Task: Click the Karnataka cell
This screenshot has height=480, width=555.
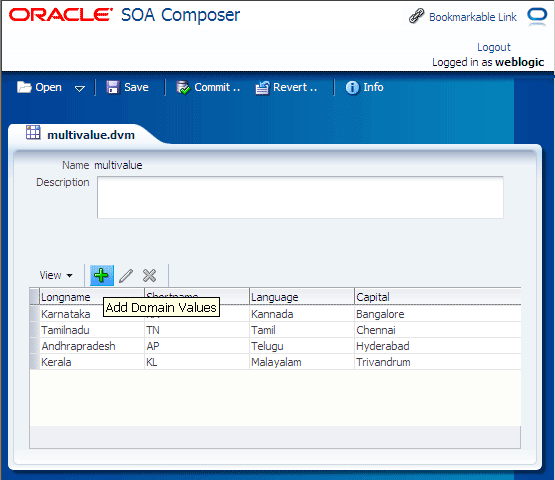Action: point(65,314)
